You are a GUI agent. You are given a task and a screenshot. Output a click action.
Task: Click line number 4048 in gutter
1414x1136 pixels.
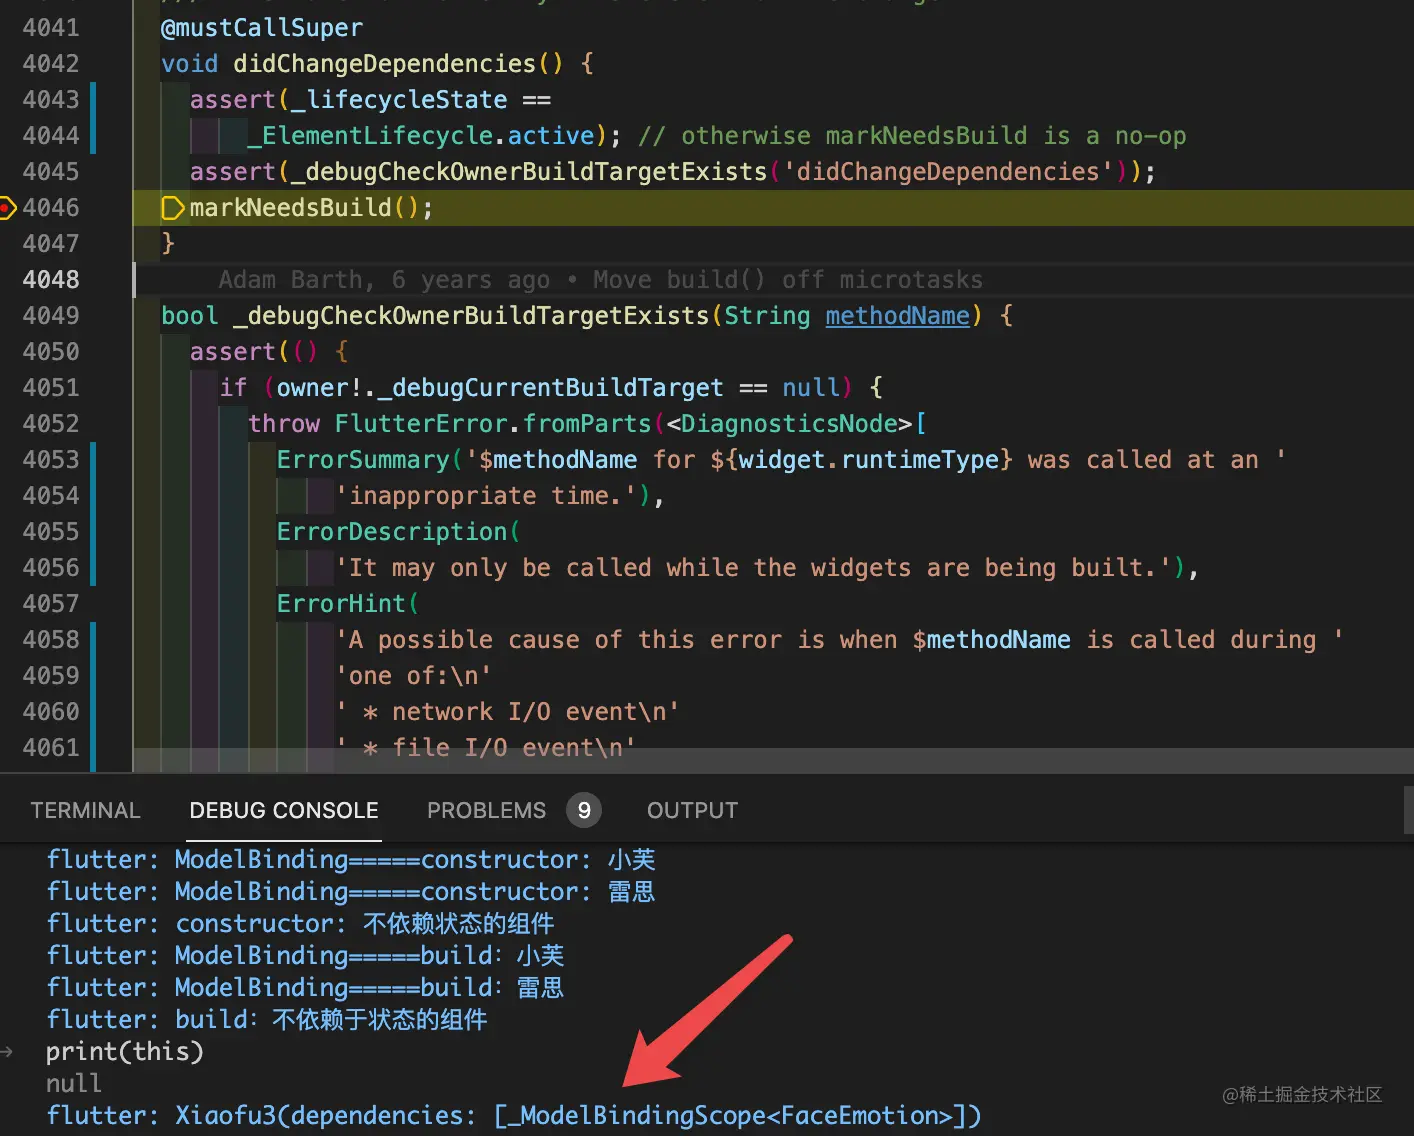tap(51, 280)
